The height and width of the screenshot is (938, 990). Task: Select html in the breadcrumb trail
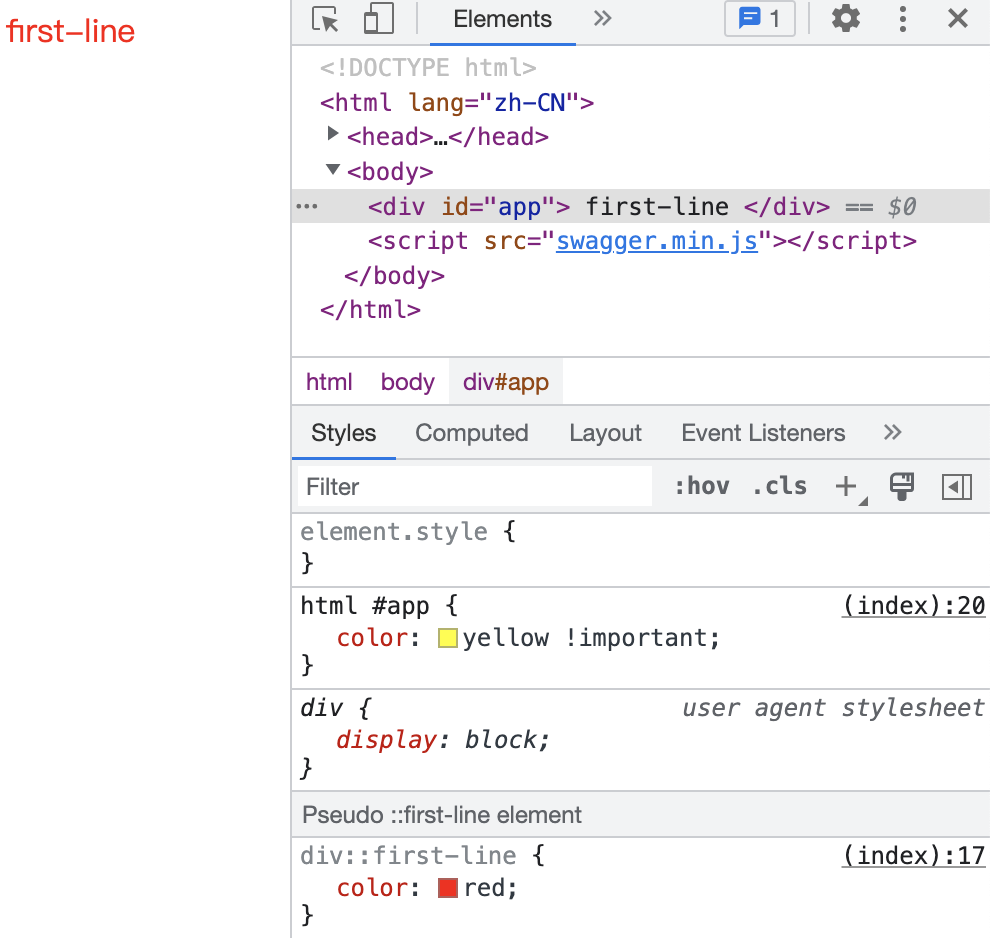pyautogui.click(x=329, y=382)
